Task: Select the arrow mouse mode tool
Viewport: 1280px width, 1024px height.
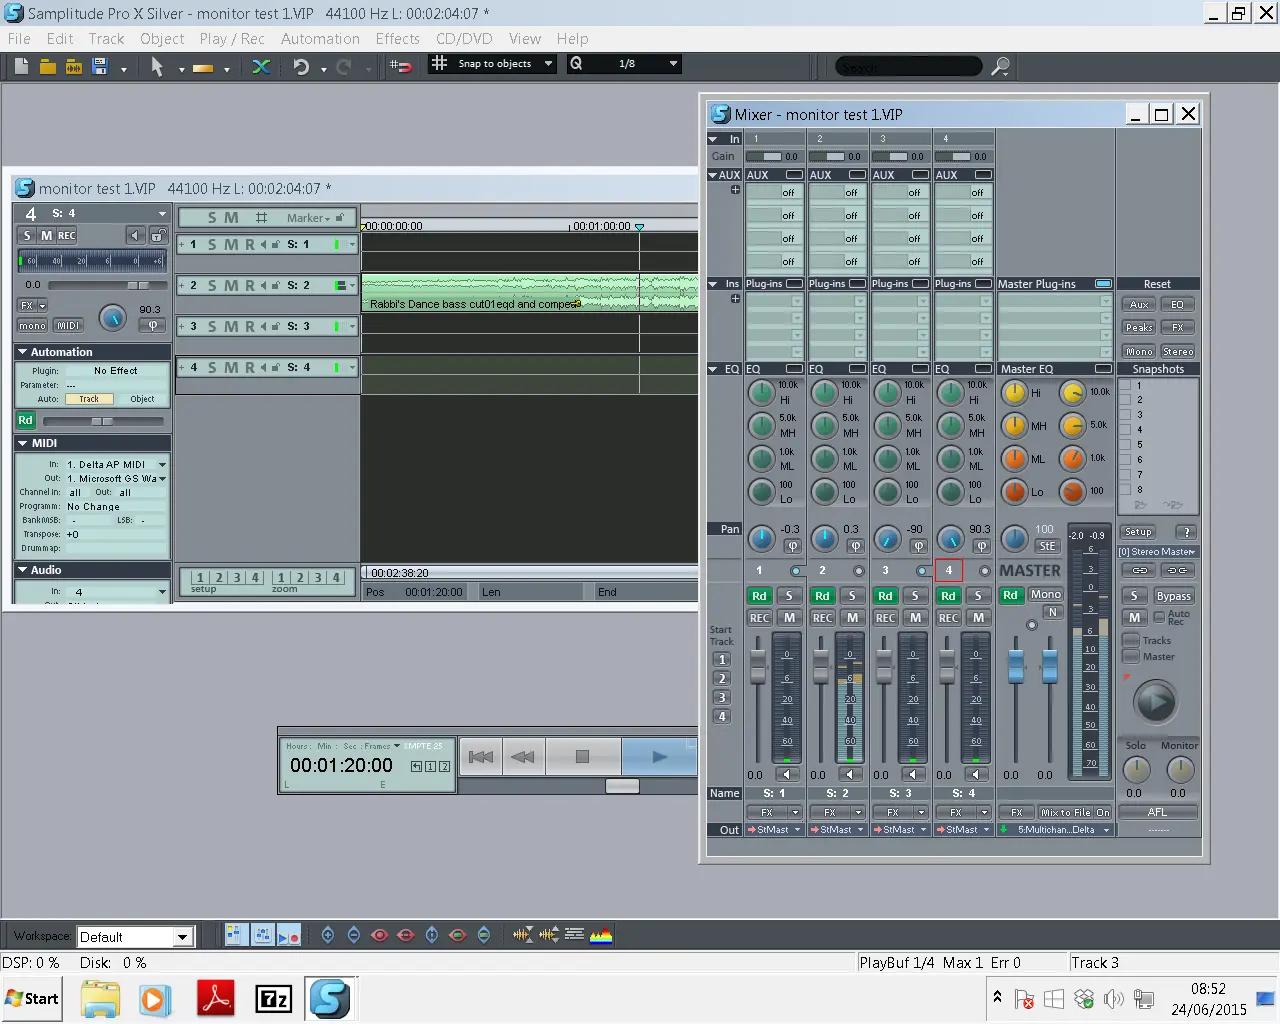Action: tap(157, 66)
